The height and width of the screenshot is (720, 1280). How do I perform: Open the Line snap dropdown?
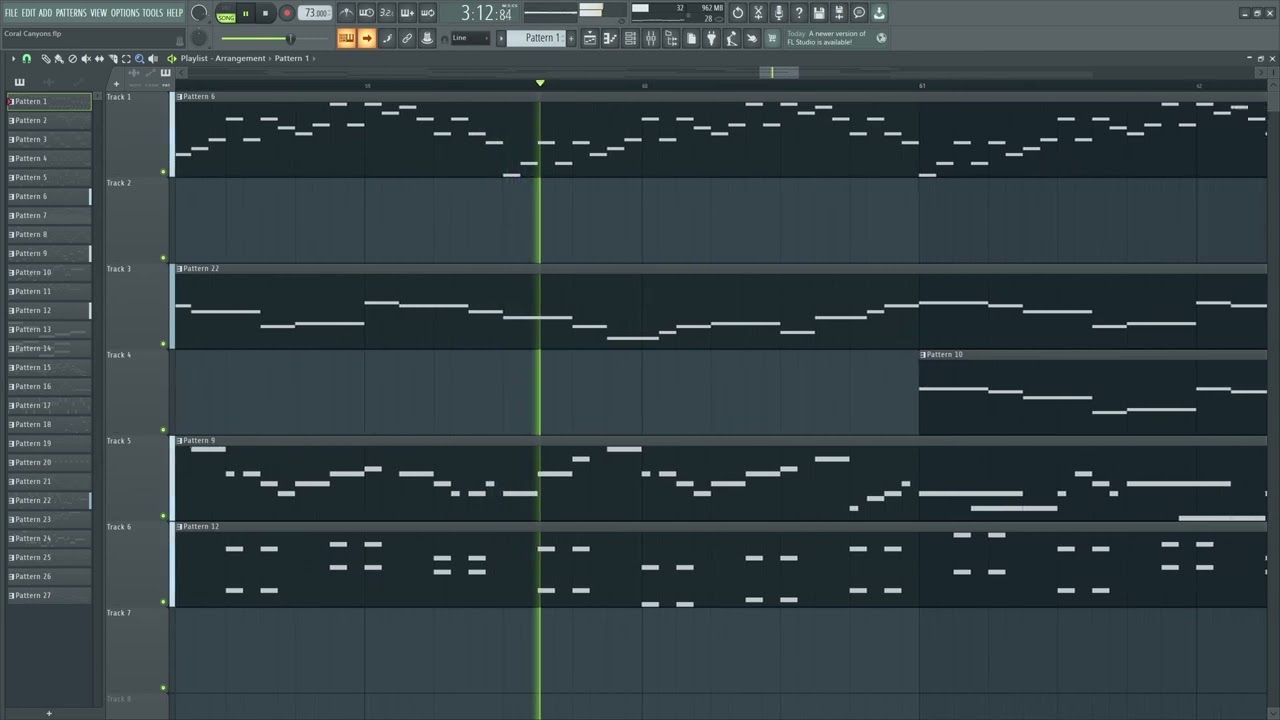470,38
